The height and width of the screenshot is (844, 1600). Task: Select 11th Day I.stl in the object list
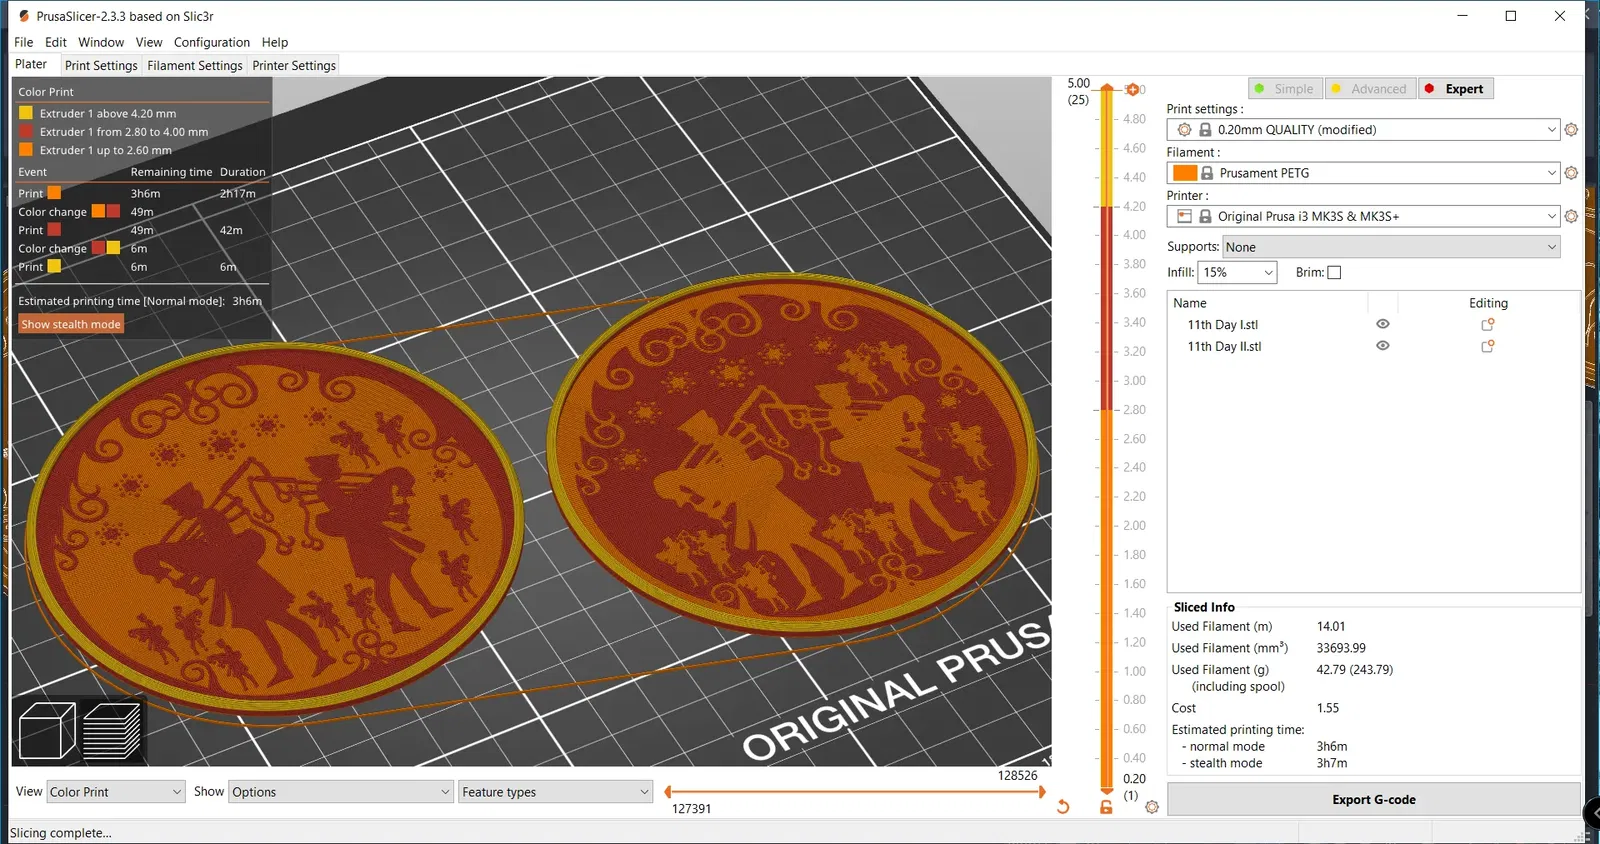tap(1223, 325)
